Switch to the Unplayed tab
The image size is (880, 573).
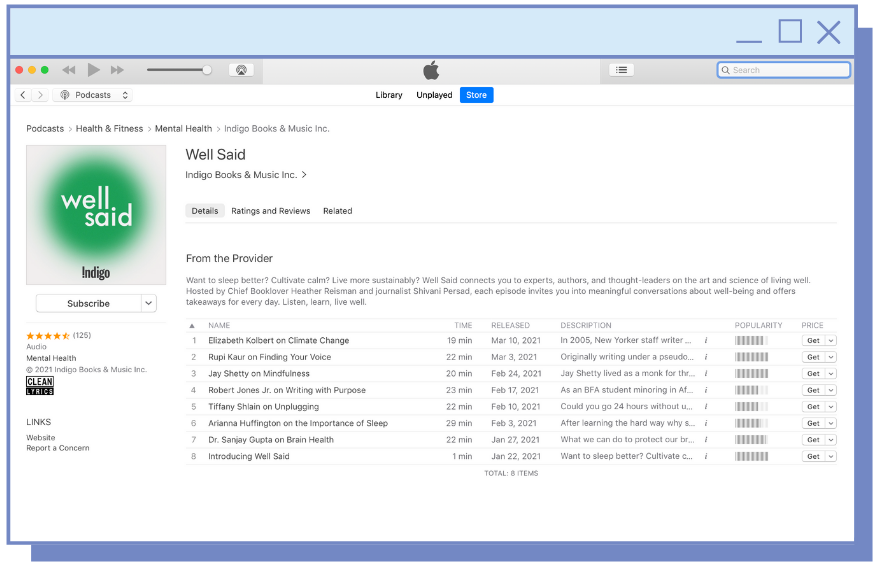pyautogui.click(x=434, y=95)
